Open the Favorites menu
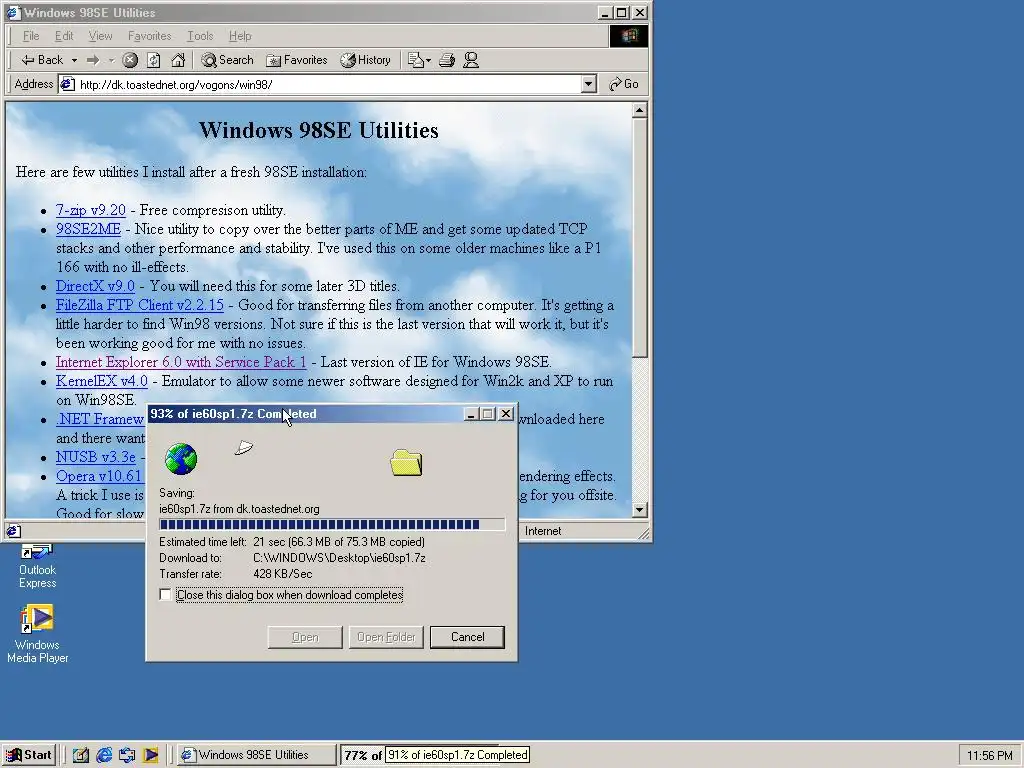Viewport: 1024px width, 768px height. coord(150,36)
